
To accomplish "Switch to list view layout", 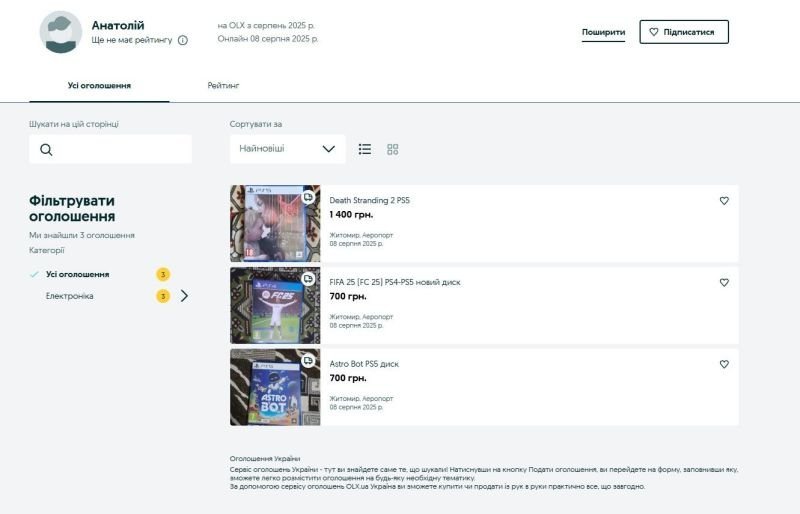I will click(365, 149).
